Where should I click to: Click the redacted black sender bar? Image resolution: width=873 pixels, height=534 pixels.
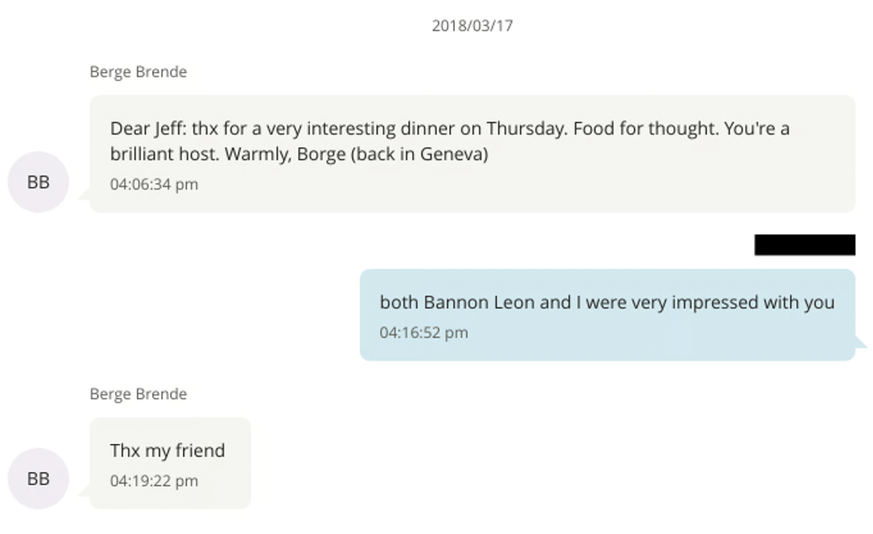[x=804, y=245]
